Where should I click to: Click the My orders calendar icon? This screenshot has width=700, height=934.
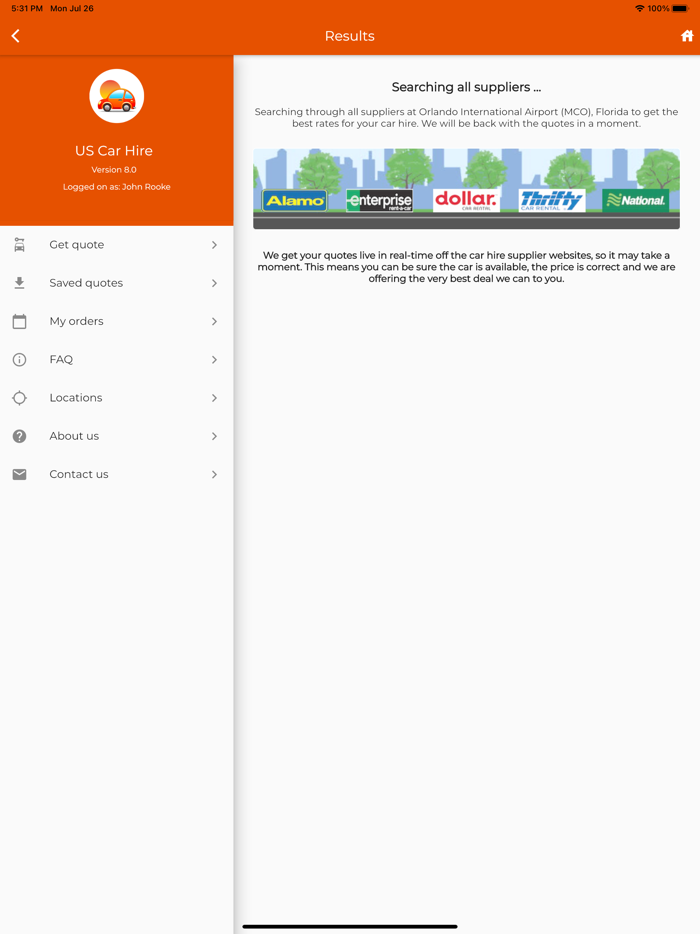click(20, 321)
